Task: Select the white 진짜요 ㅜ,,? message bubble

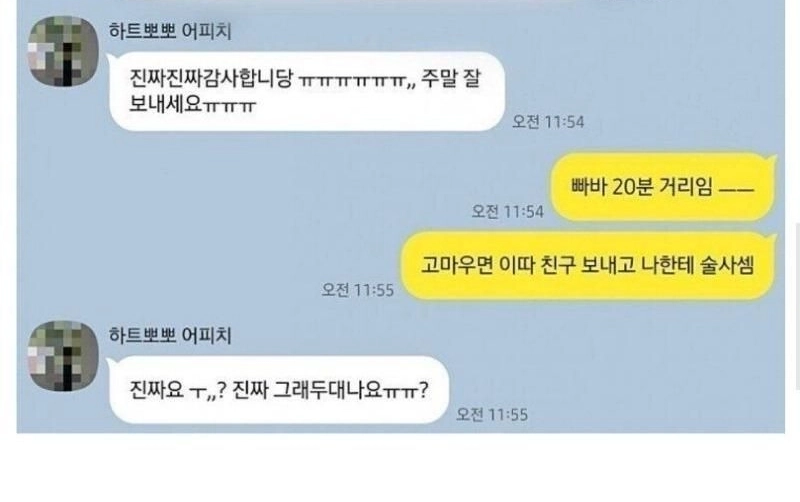Action: pos(279,390)
